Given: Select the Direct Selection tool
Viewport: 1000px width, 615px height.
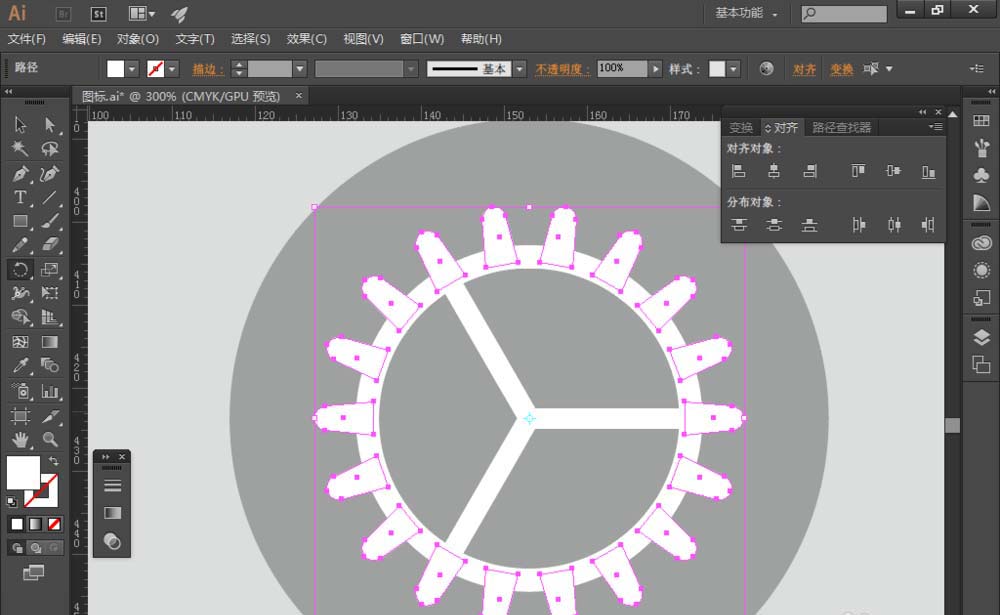Looking at the screenshot, I should click(x=50, y=124).
